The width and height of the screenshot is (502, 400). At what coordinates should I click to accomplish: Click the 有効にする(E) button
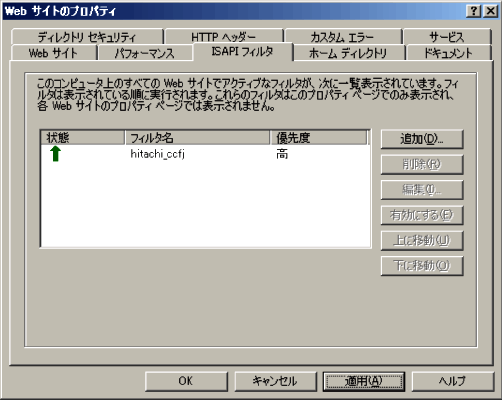(422, 215)
